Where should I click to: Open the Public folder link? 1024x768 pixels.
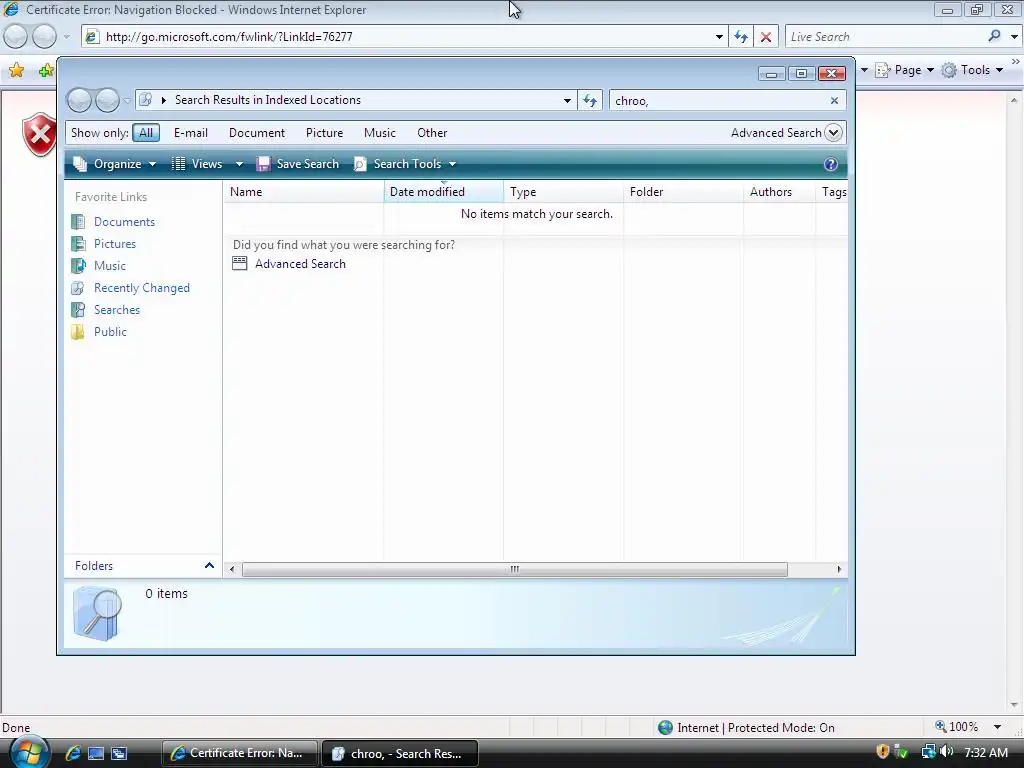pyautogui.click(x=110, y=332)
